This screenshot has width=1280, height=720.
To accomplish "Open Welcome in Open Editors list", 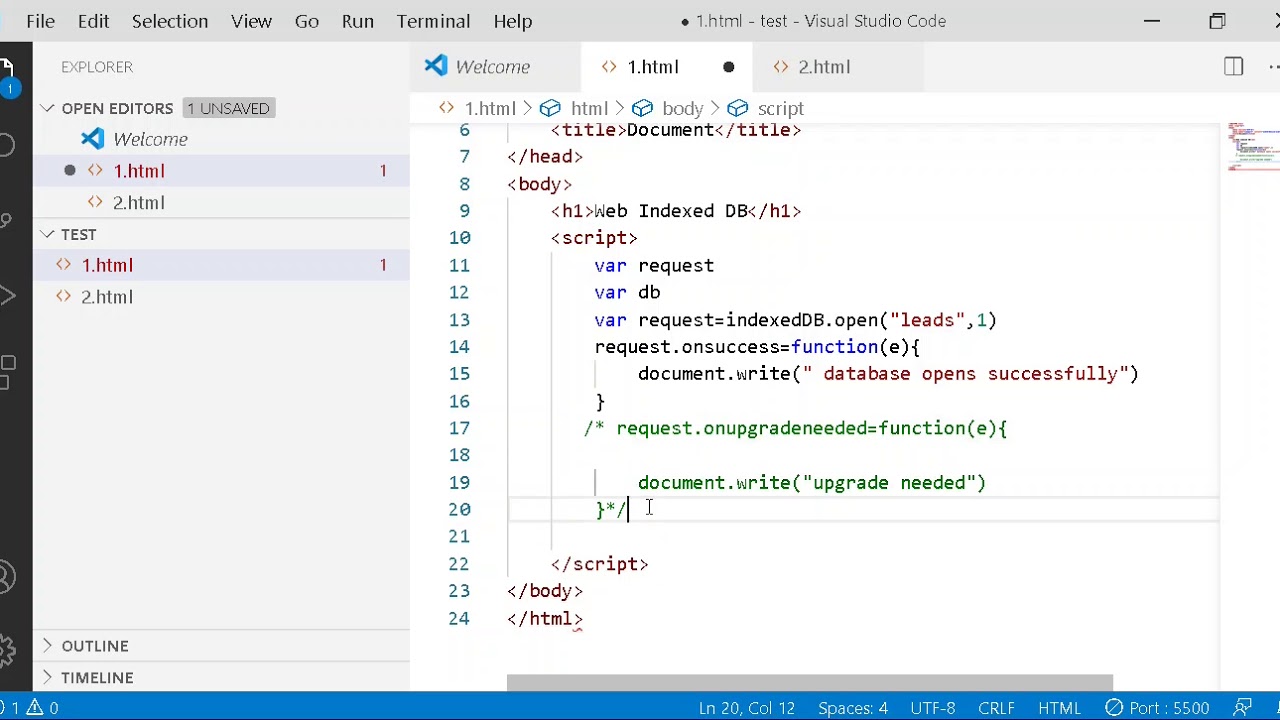I will (x=221, y=139).
